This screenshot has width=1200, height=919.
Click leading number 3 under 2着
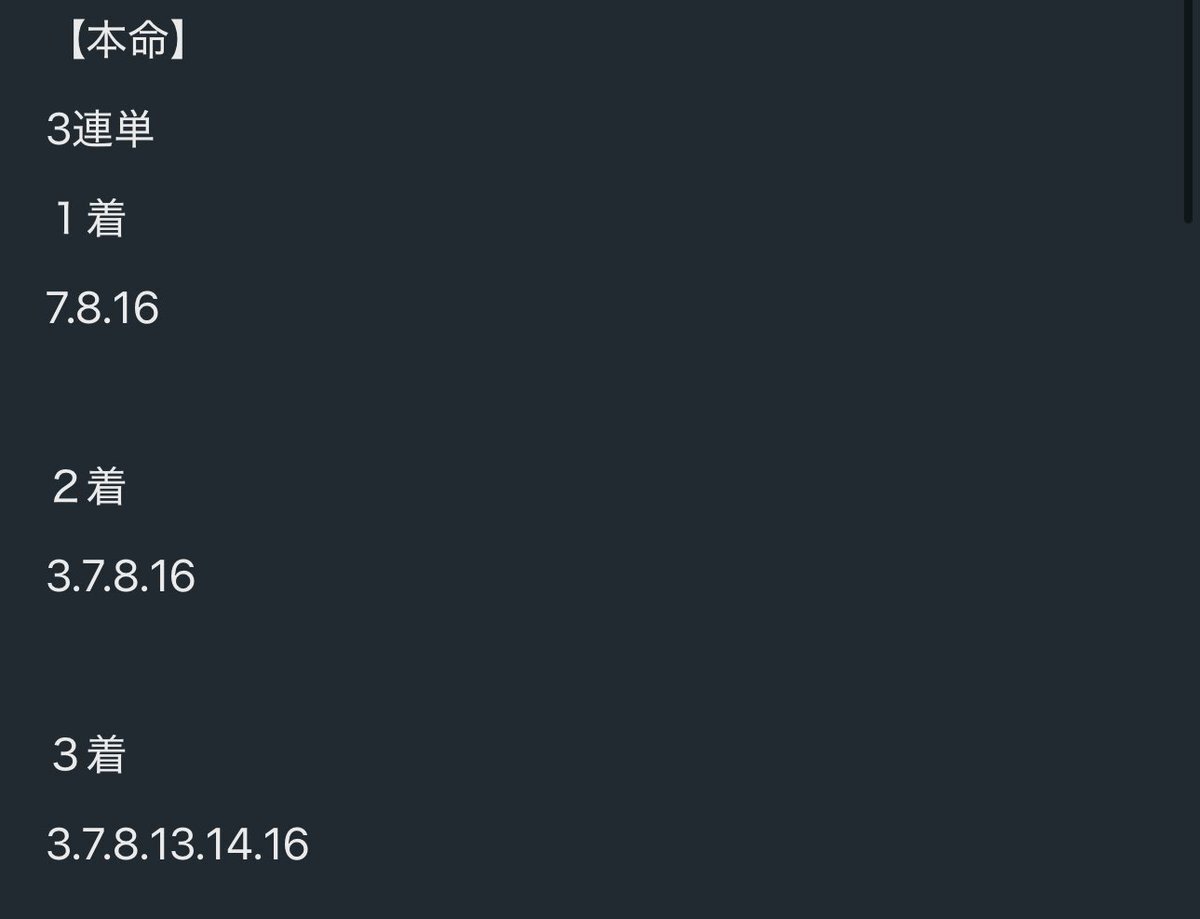(57, 577)
